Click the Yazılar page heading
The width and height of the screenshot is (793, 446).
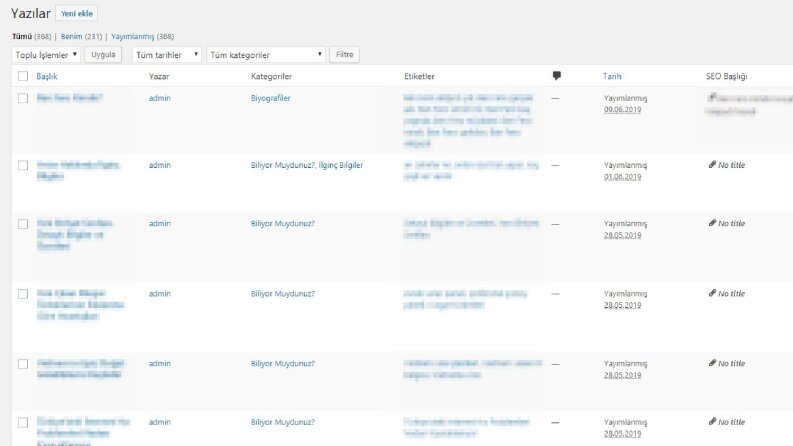coord(31,14)
